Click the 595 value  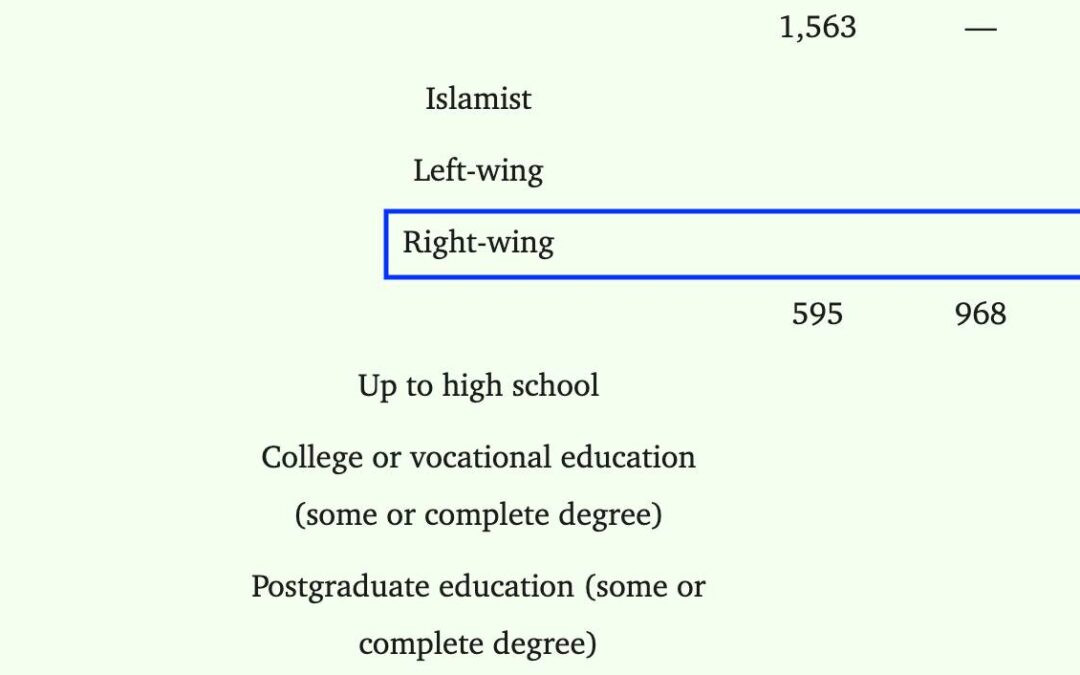[x=817, y=315]
